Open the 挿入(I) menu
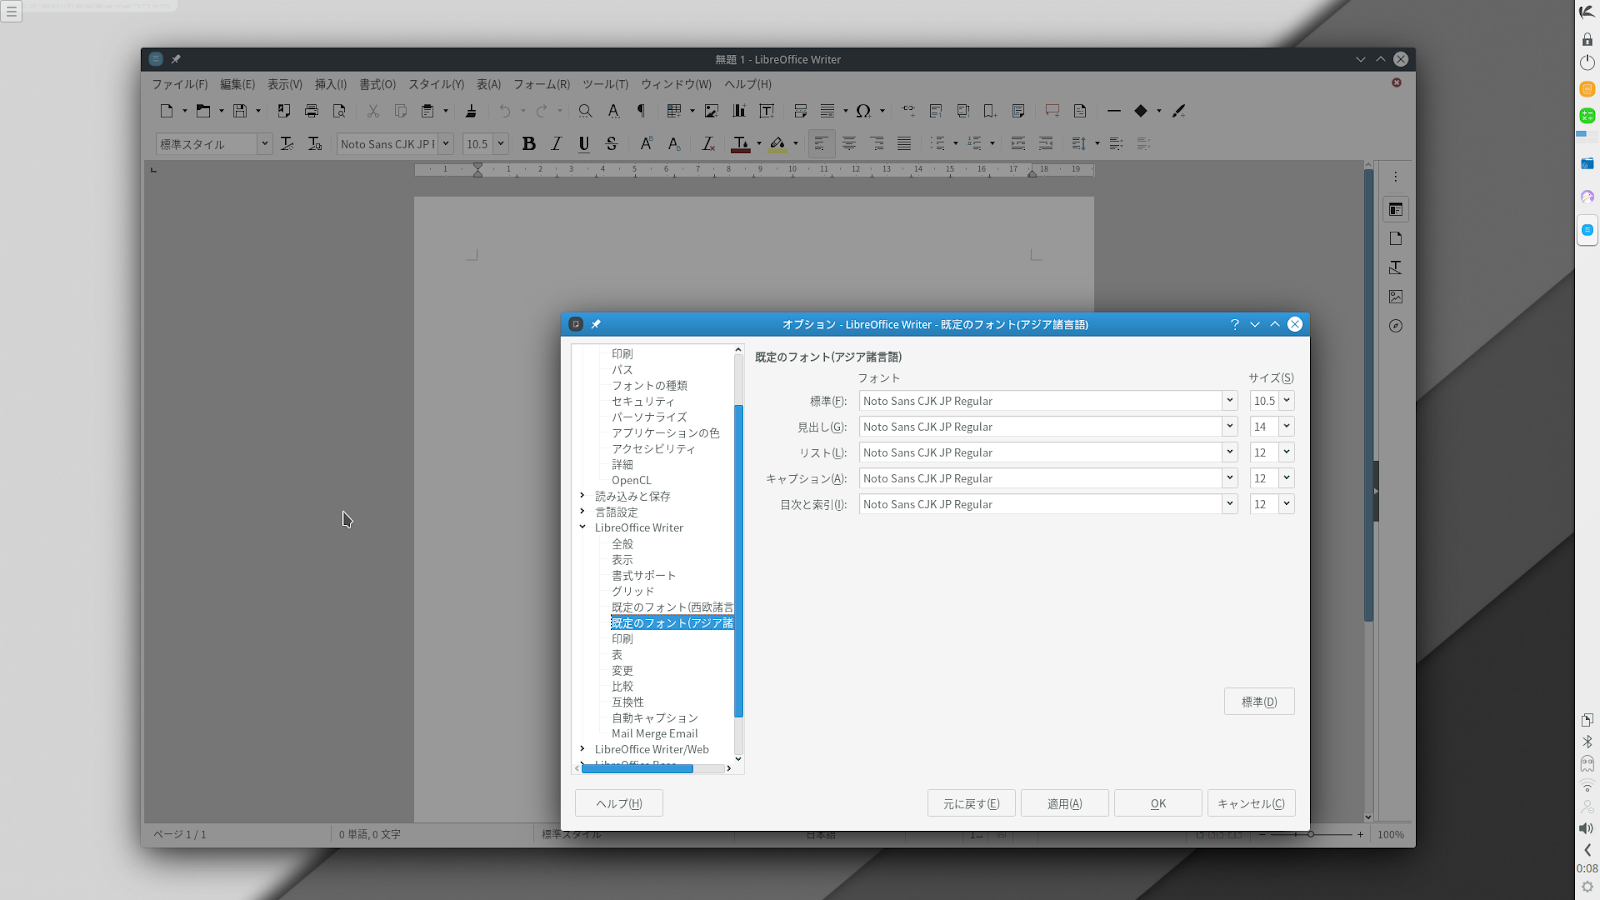This screenshot has width=1600, height=900. 331,85
